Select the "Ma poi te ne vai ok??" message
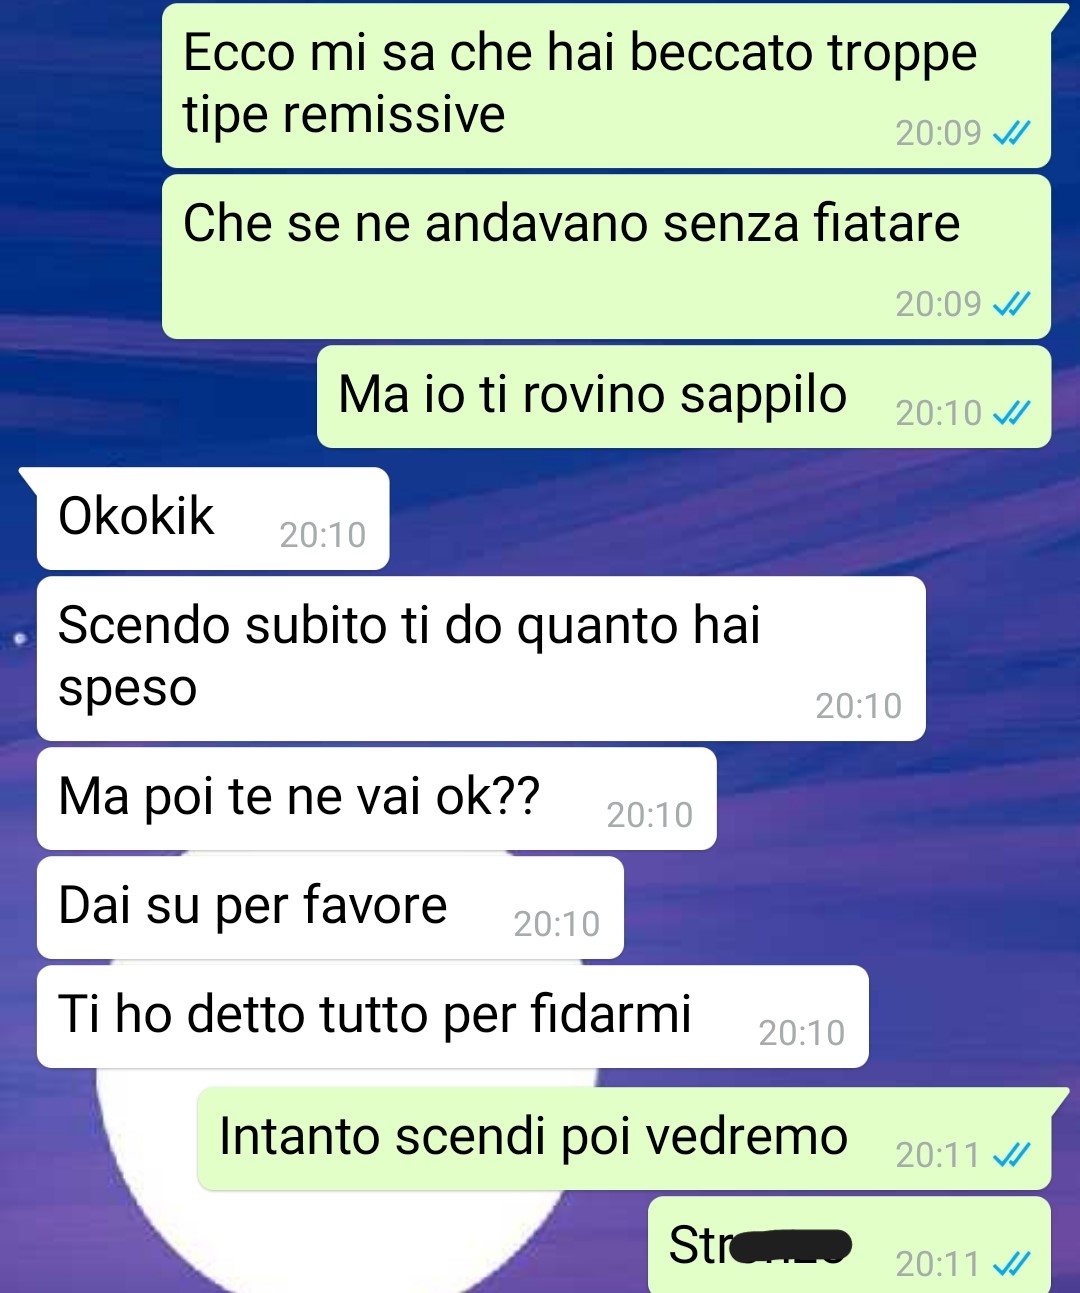 377,799
